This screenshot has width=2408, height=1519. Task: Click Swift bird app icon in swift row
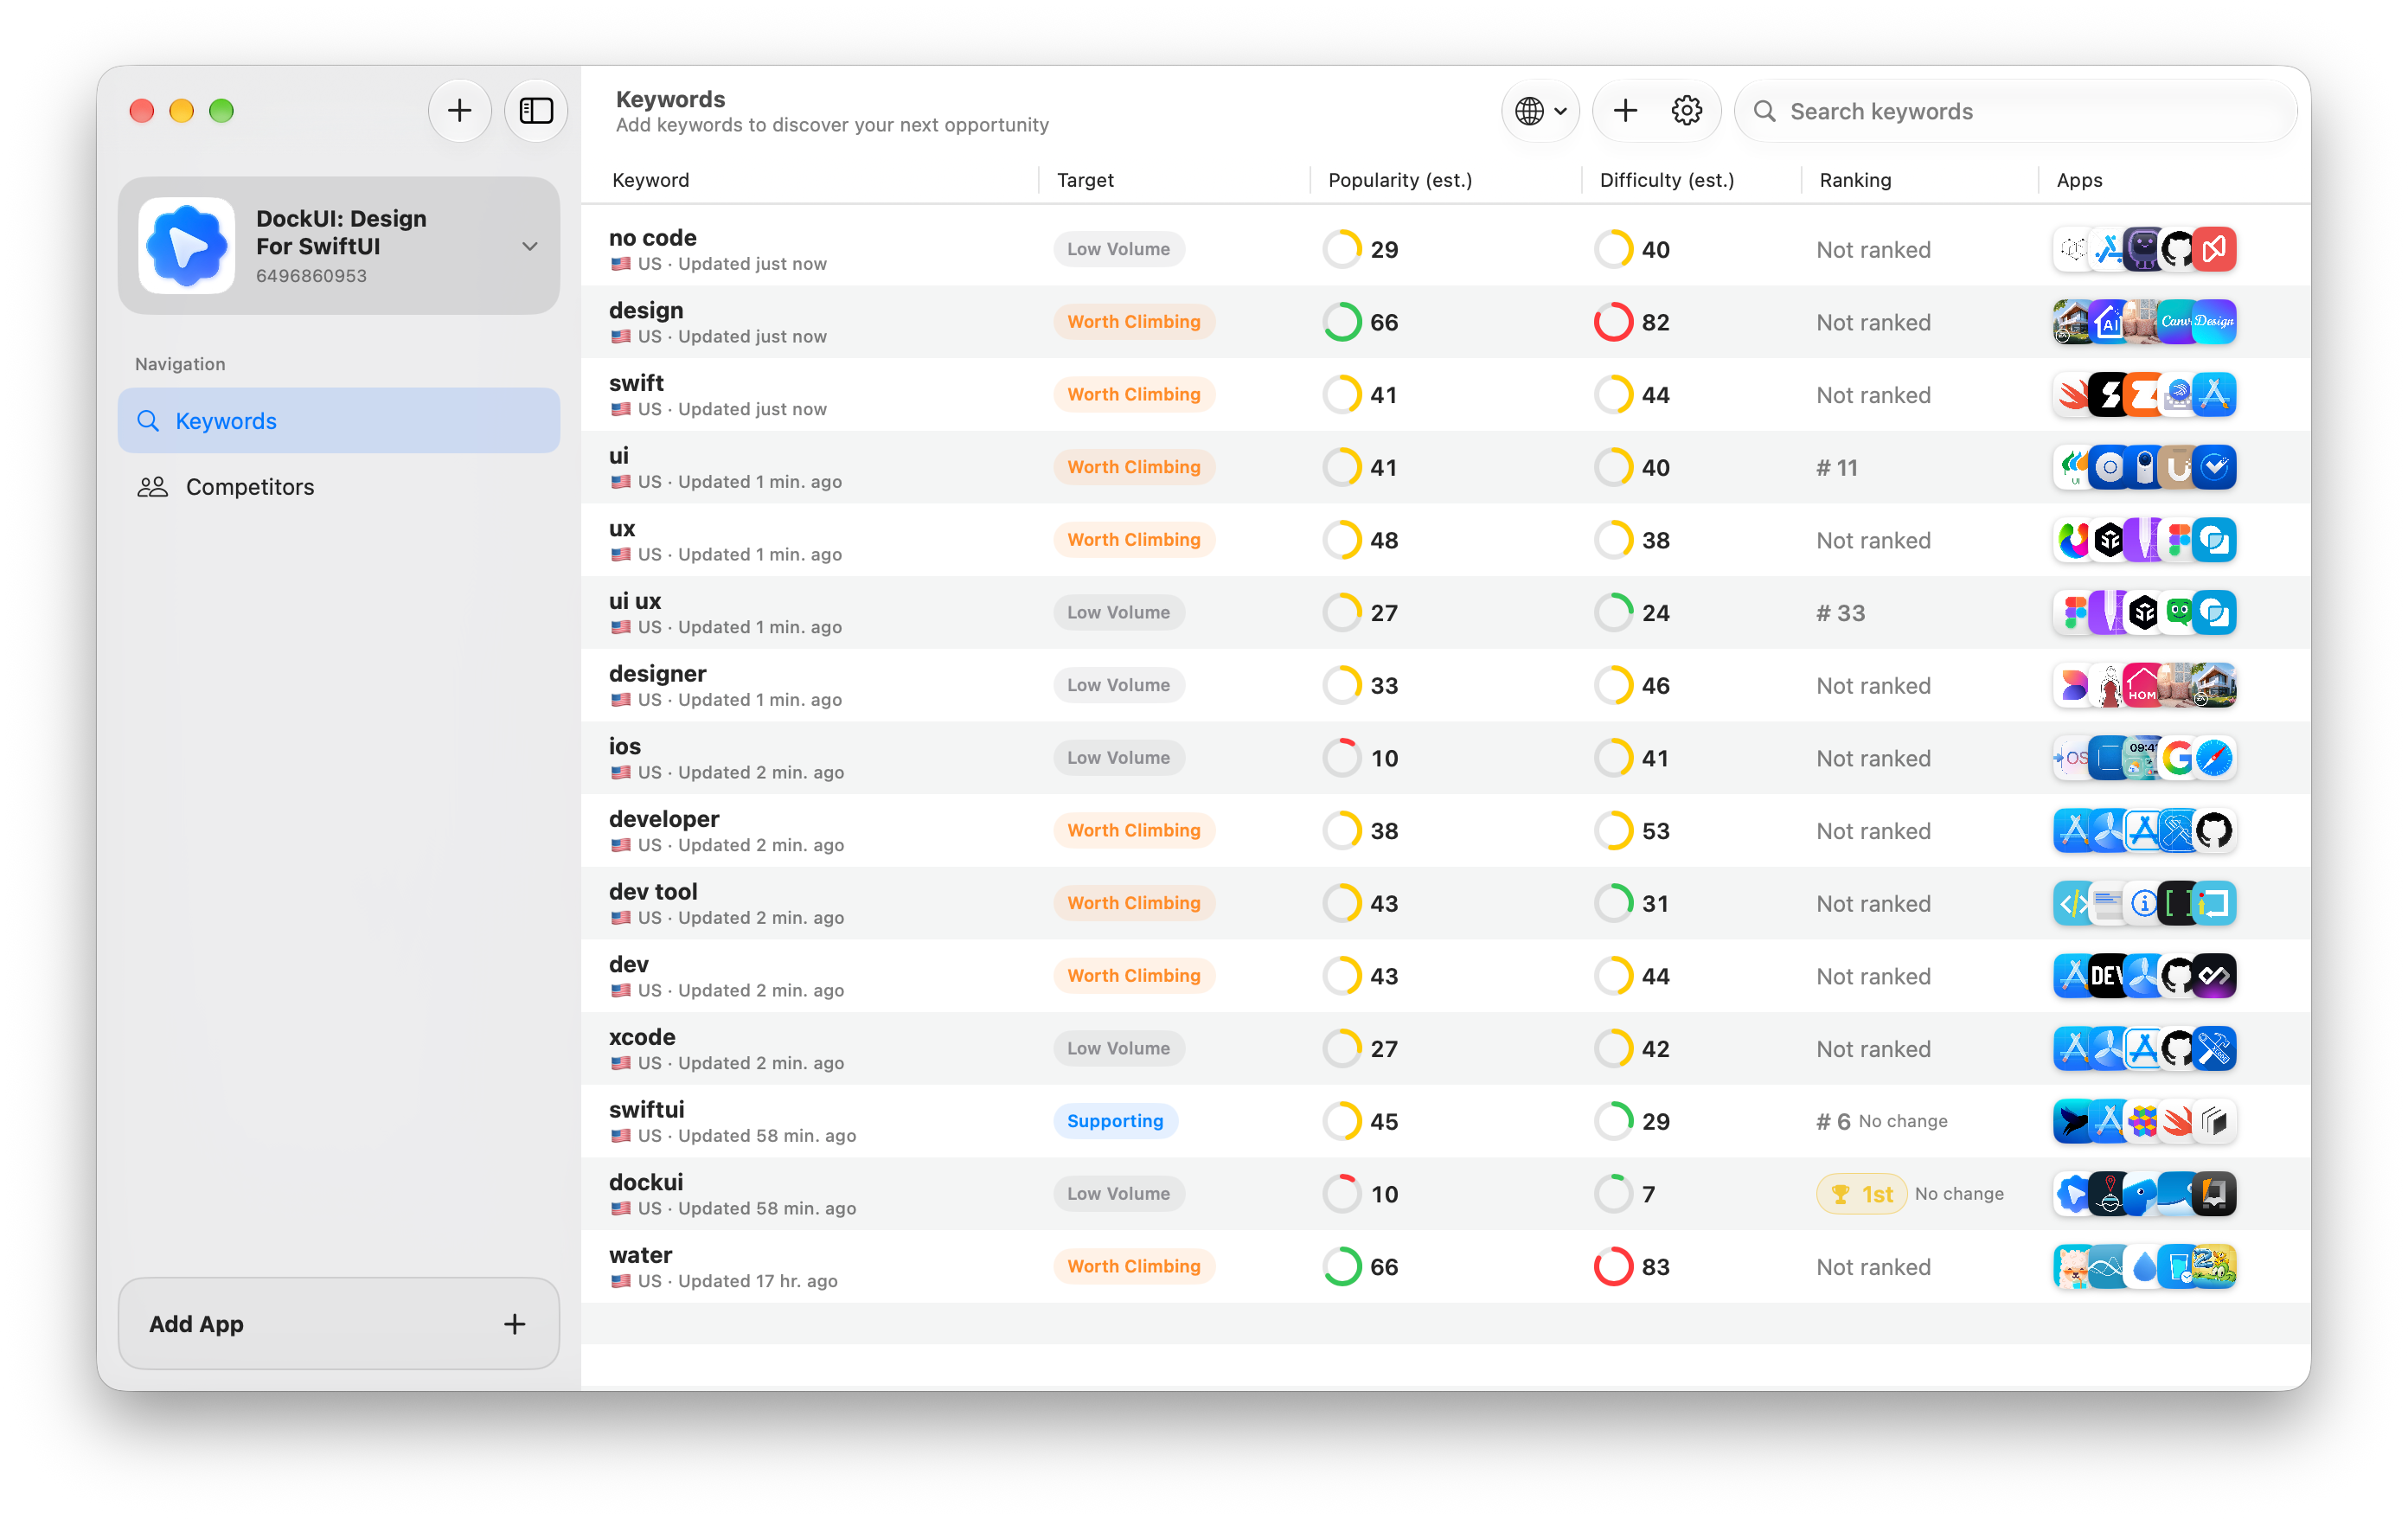[x=2073, y=395]
